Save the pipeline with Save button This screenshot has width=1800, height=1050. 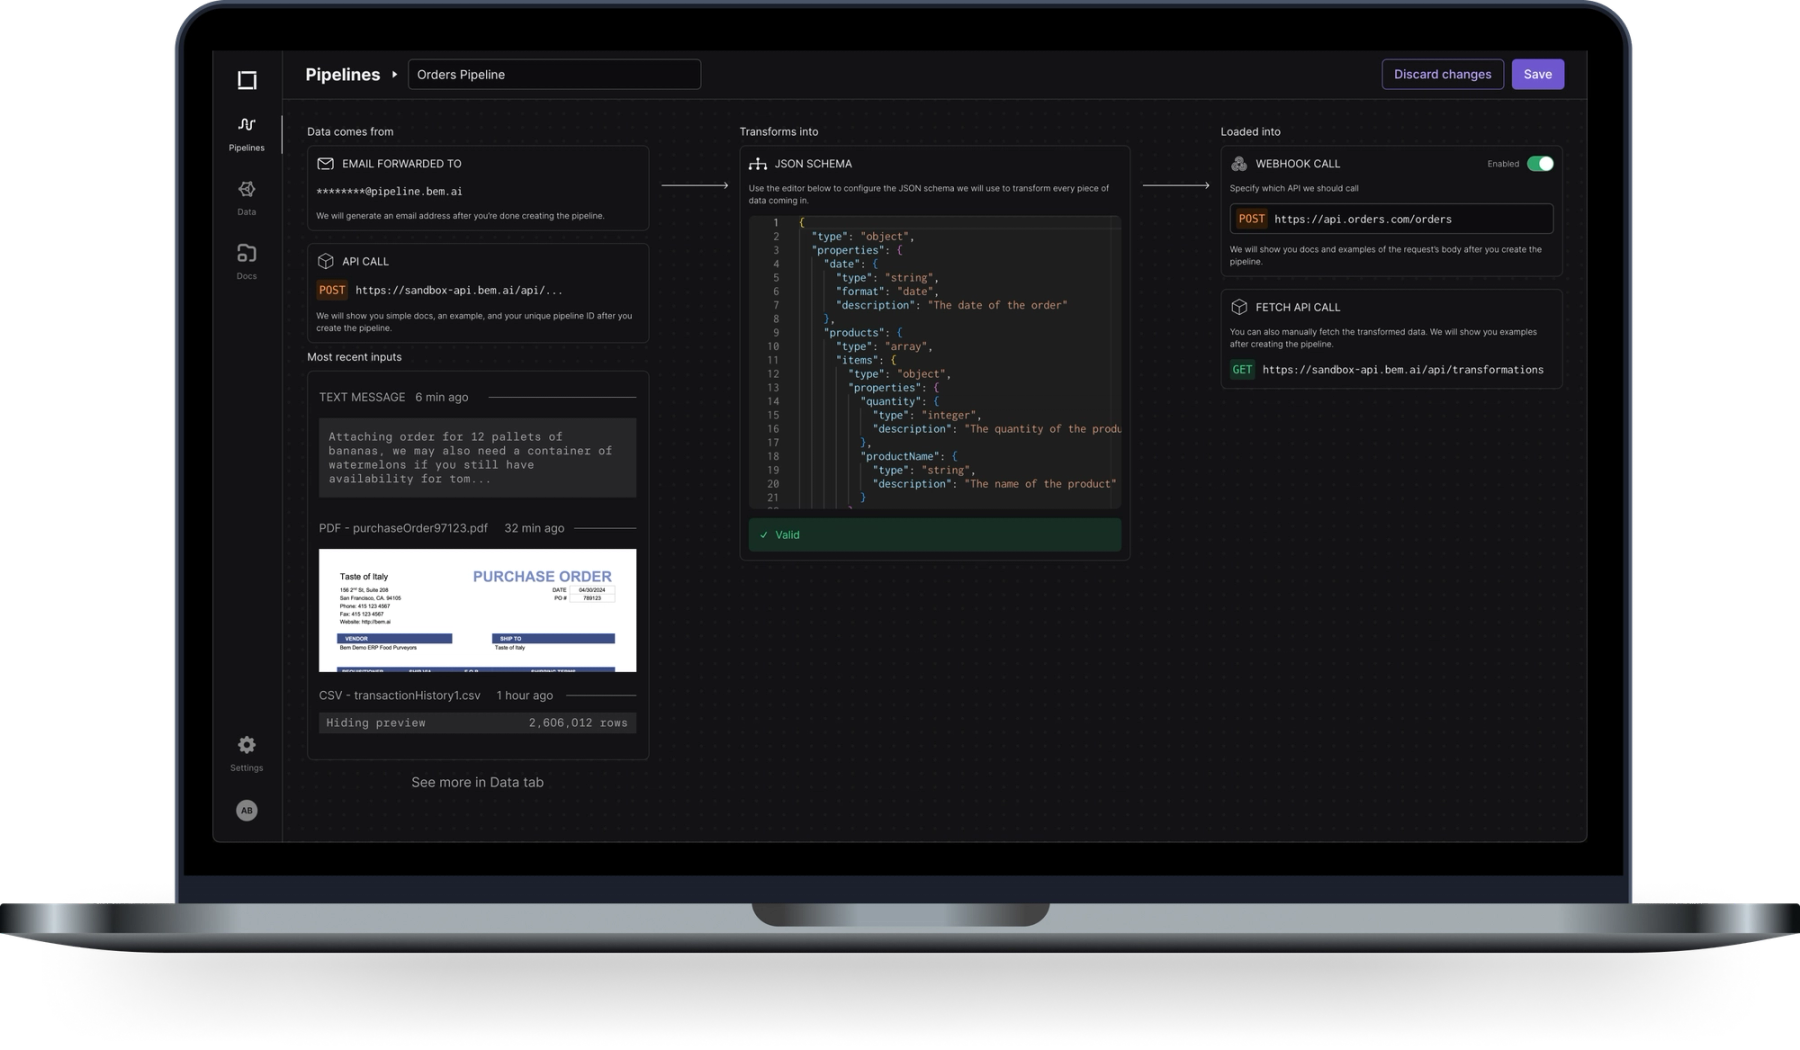click(1537, 74)
